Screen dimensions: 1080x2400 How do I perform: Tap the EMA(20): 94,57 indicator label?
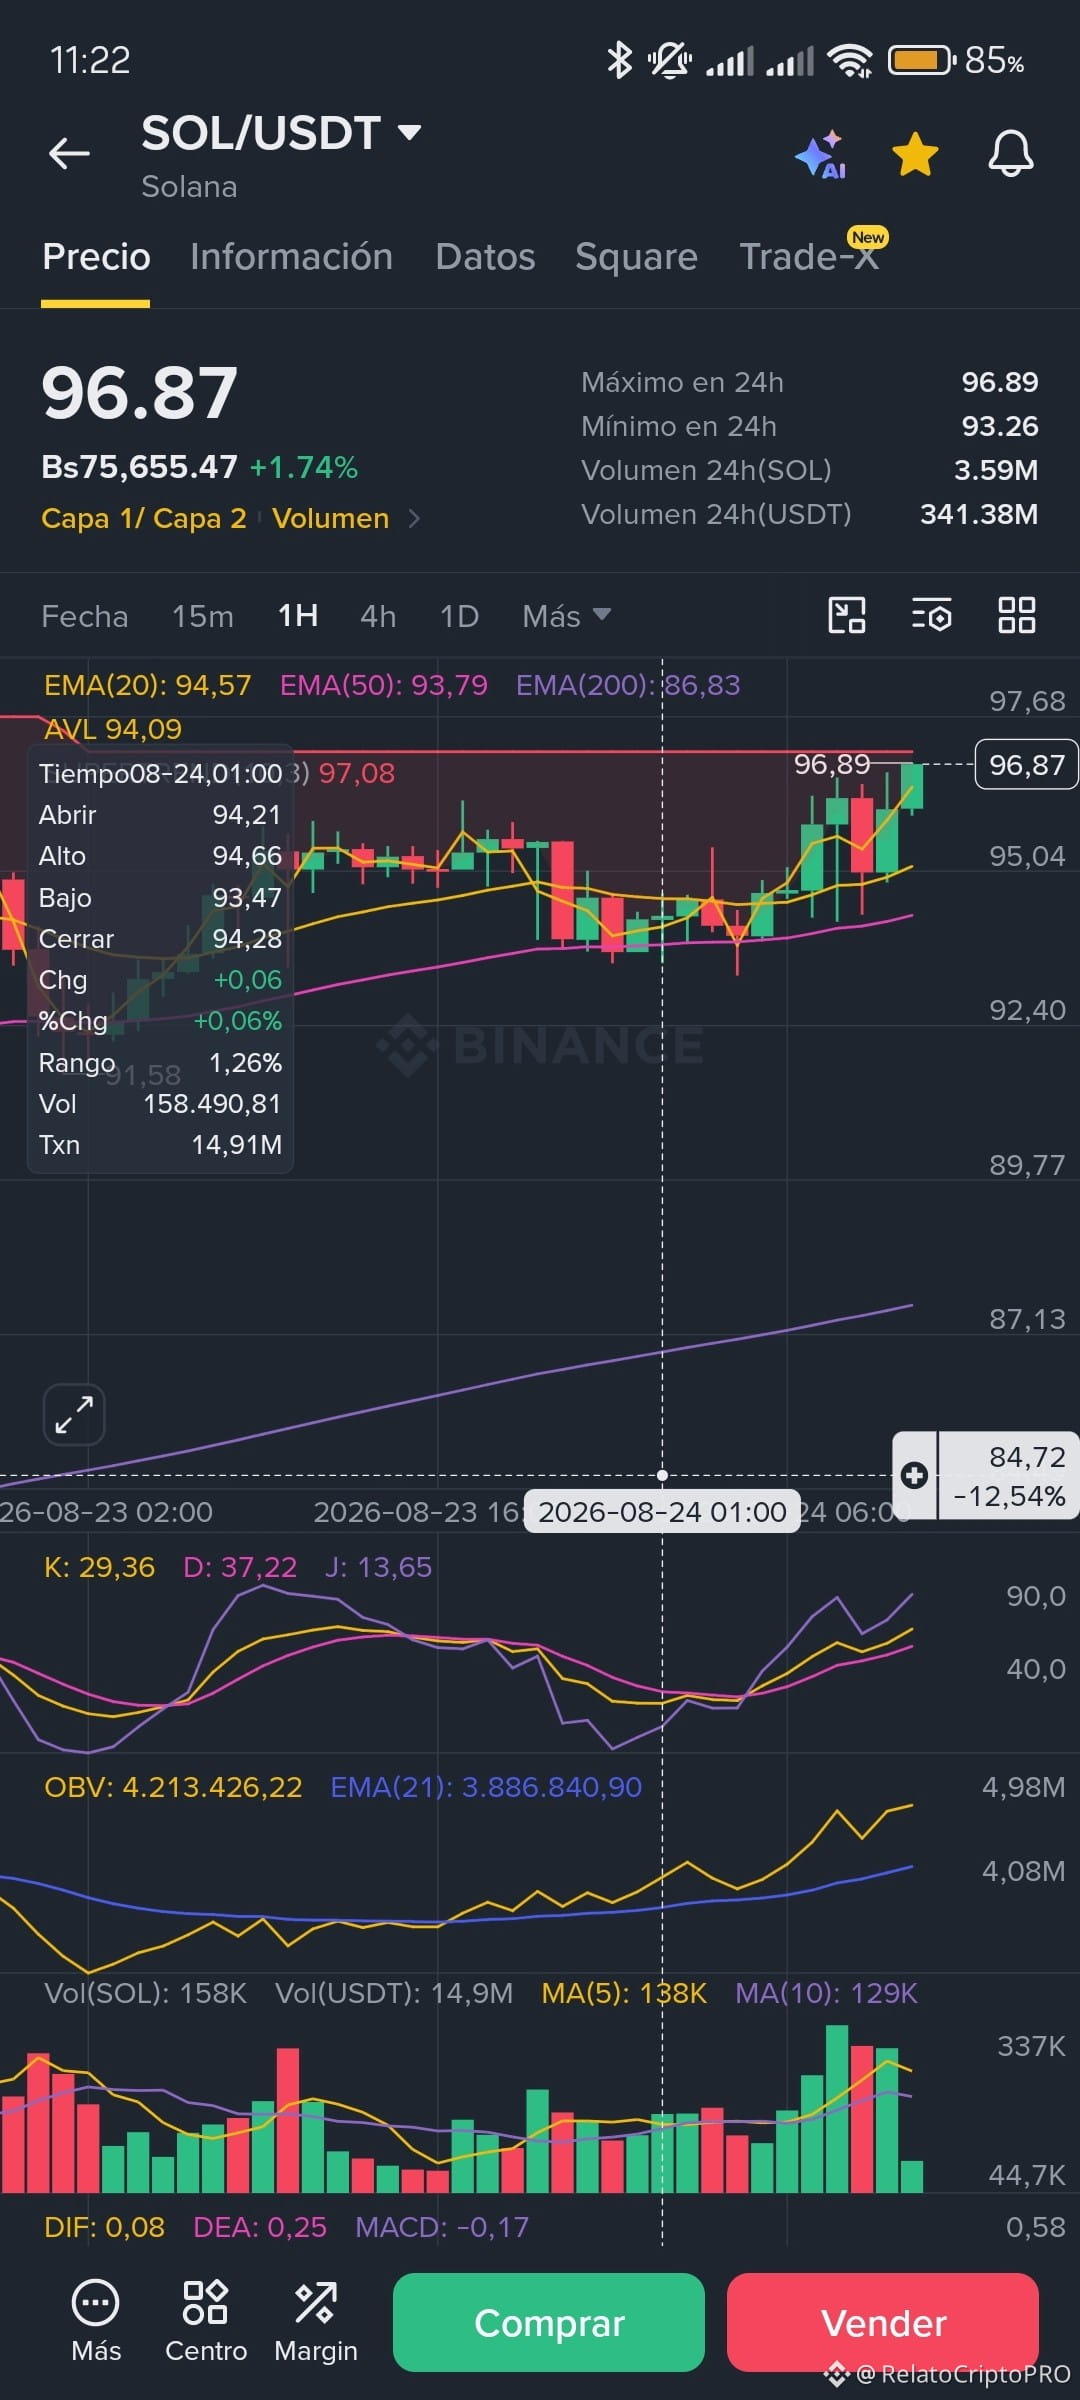(147, 685)
